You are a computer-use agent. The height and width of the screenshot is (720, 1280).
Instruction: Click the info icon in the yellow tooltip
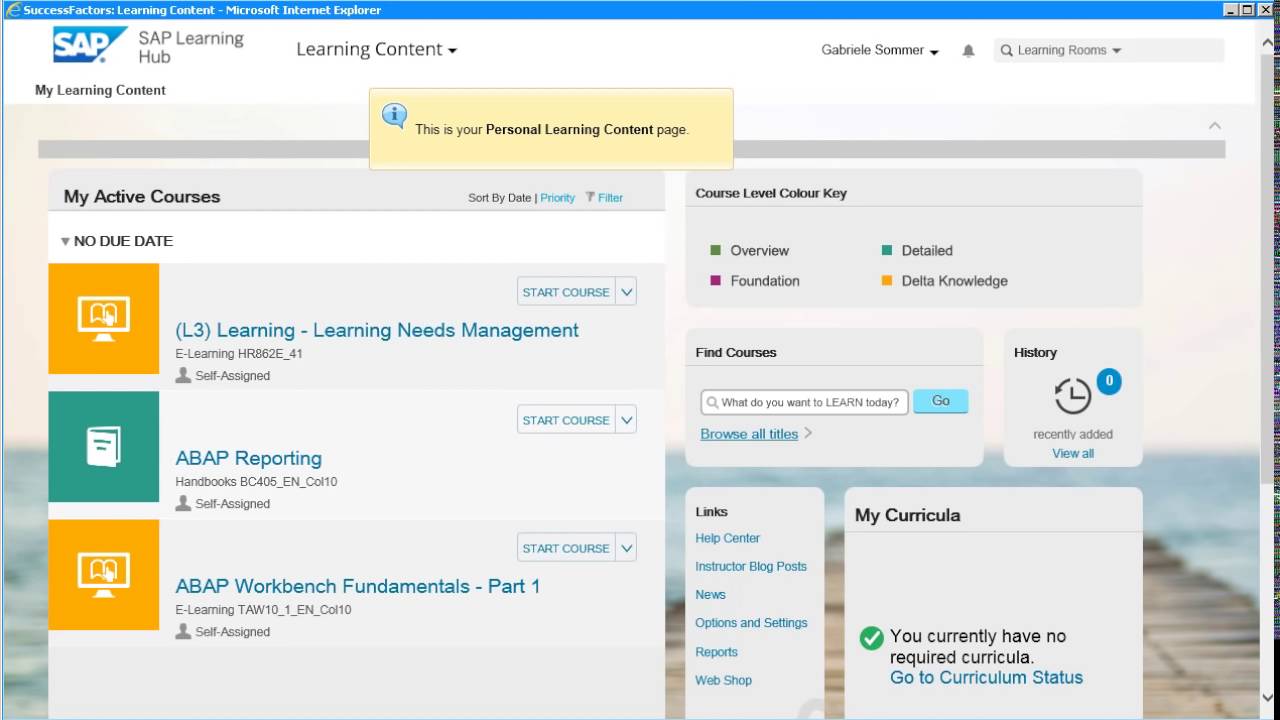395,114
